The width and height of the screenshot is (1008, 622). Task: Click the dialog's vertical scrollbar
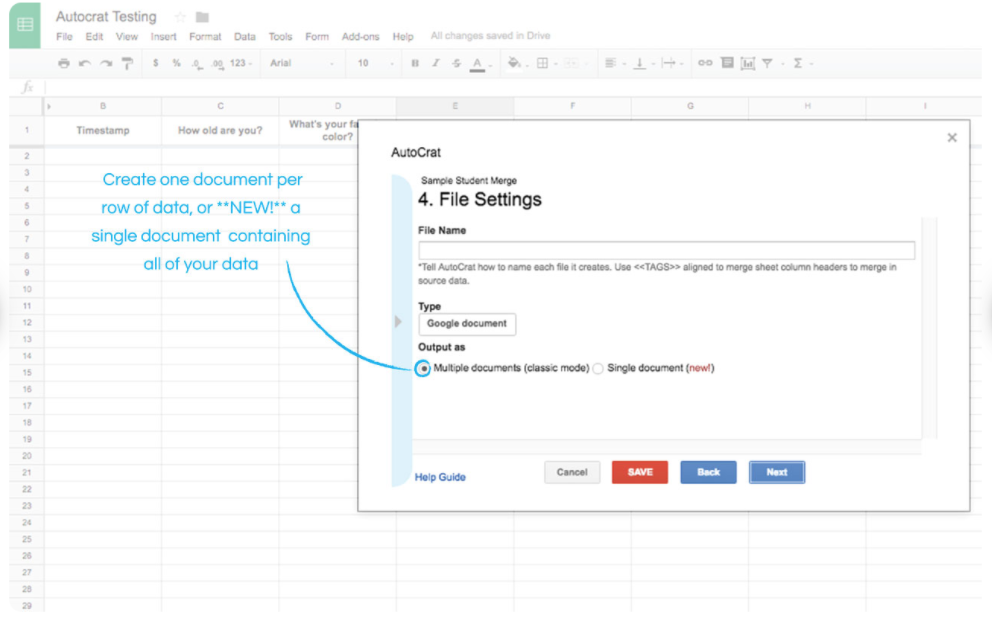pos(930,328)
